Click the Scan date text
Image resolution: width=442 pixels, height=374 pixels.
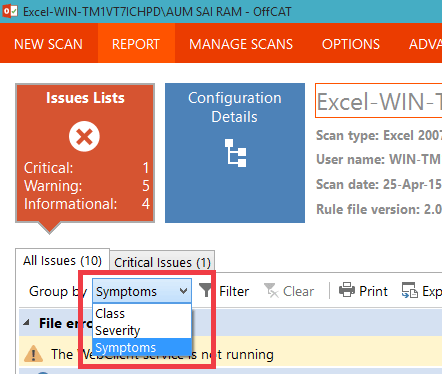379,184
